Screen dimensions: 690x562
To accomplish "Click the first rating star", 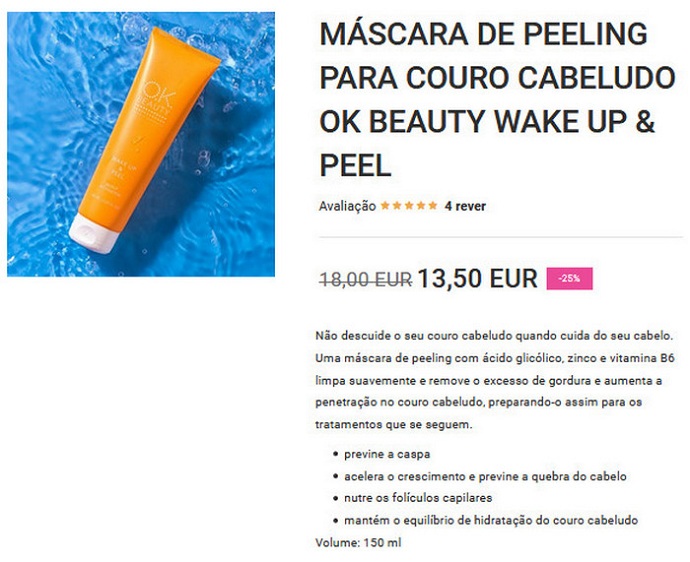I will [x=385, y=206].
